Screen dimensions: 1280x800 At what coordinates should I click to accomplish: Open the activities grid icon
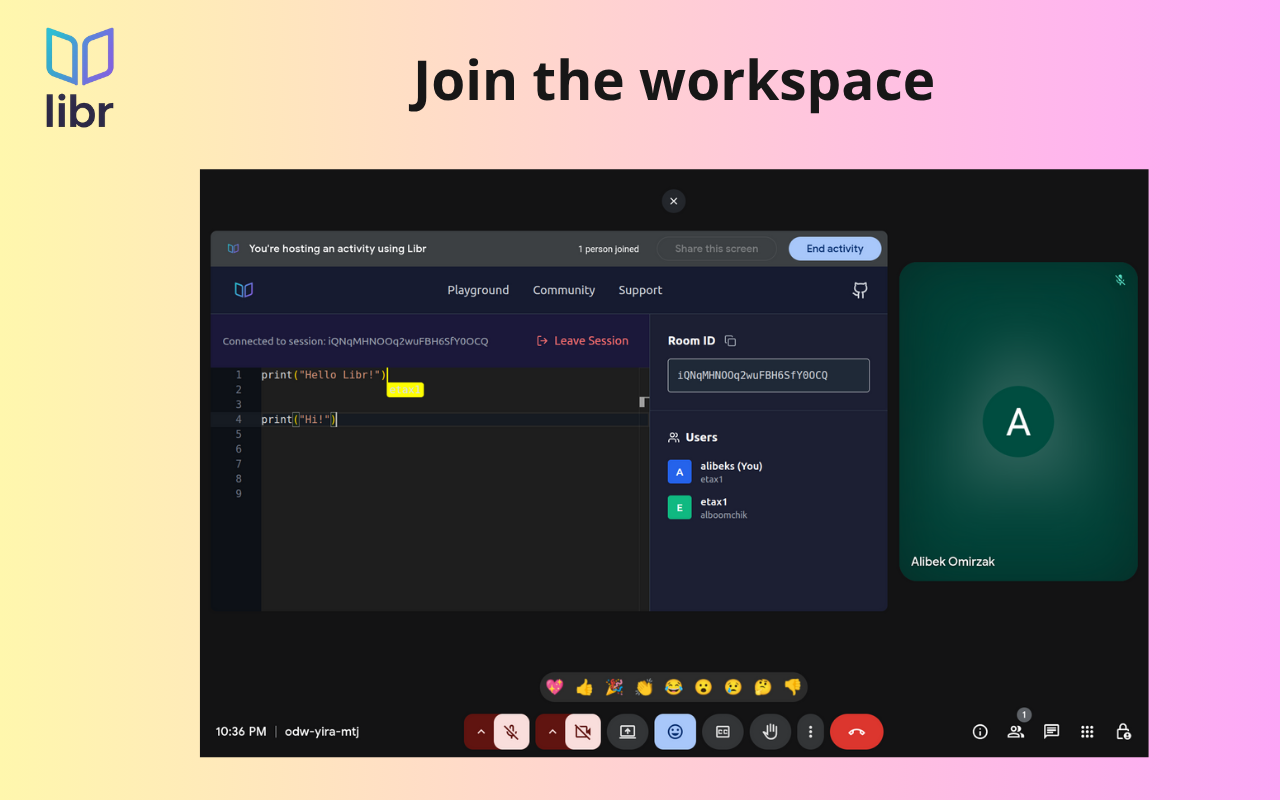coord(1087,732)
